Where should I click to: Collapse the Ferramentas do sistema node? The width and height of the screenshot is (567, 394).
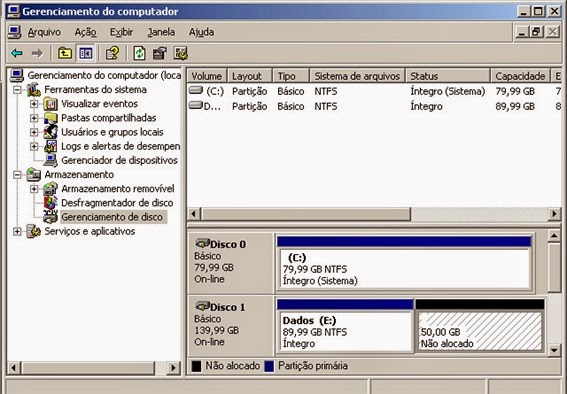click(17, 90)
